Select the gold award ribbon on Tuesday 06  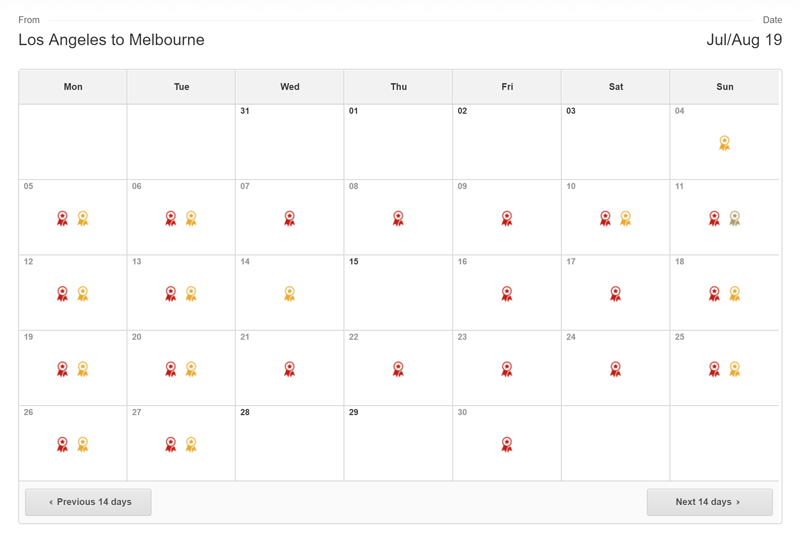coord(191,218)
